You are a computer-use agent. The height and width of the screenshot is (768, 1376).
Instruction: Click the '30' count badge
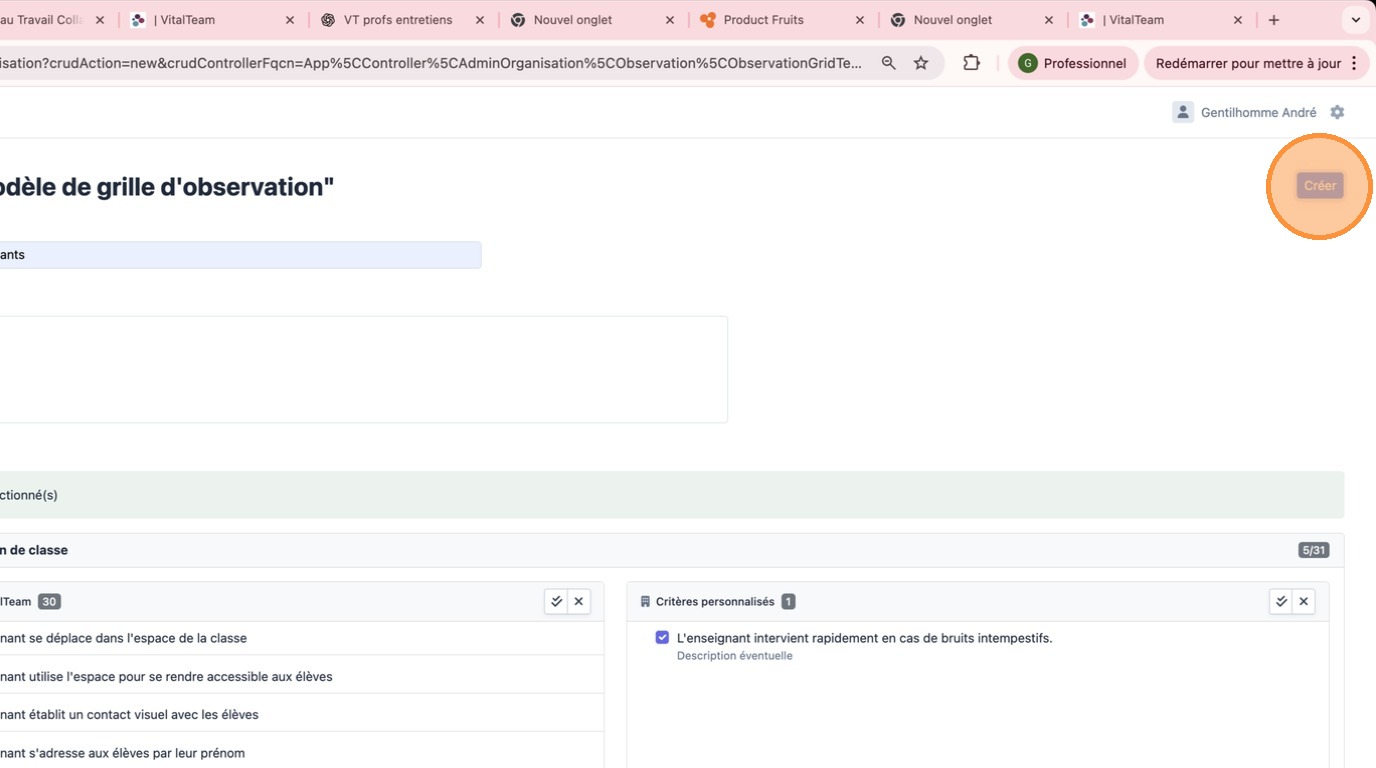(x=49, y=601)
